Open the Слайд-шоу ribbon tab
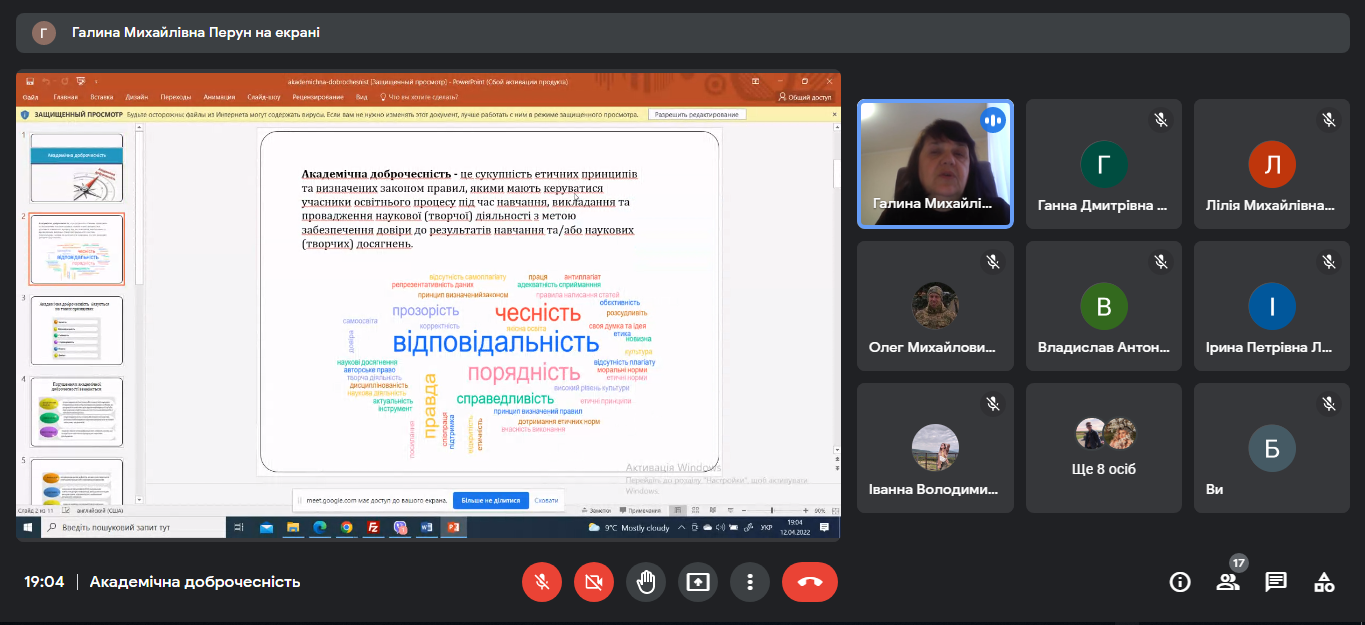This screenshot has height=625, width=1365. tap(264, 97)
